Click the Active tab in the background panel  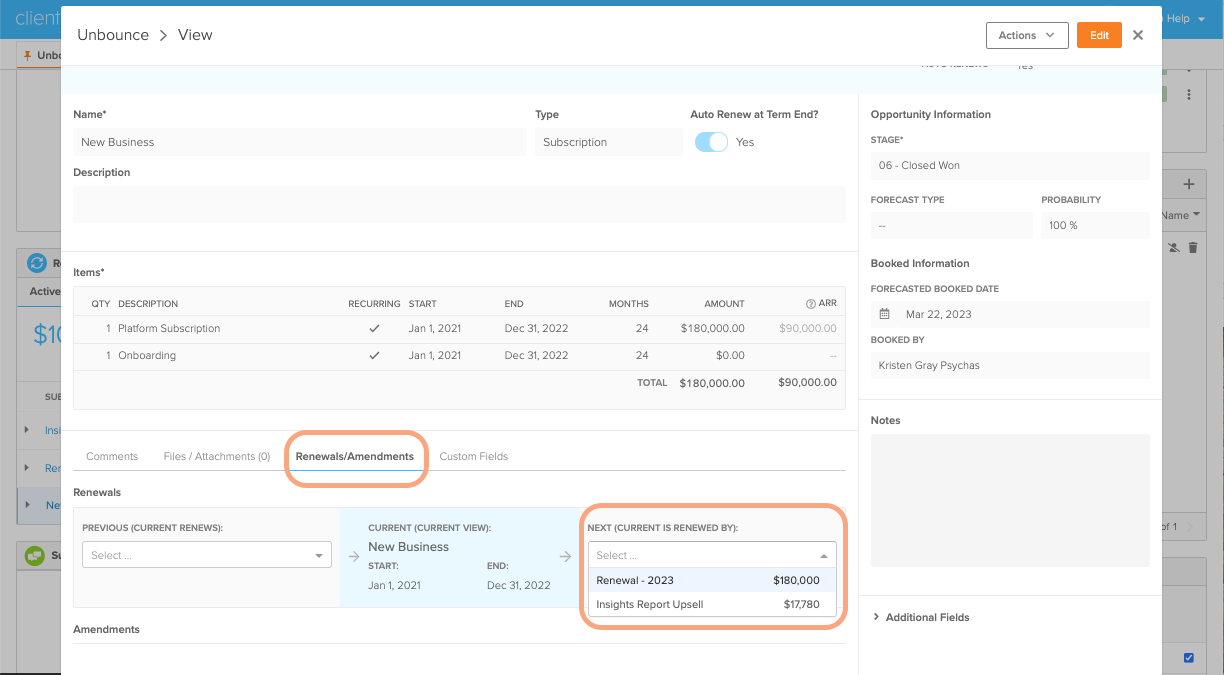pyautogui.click(x=44, y=292)
